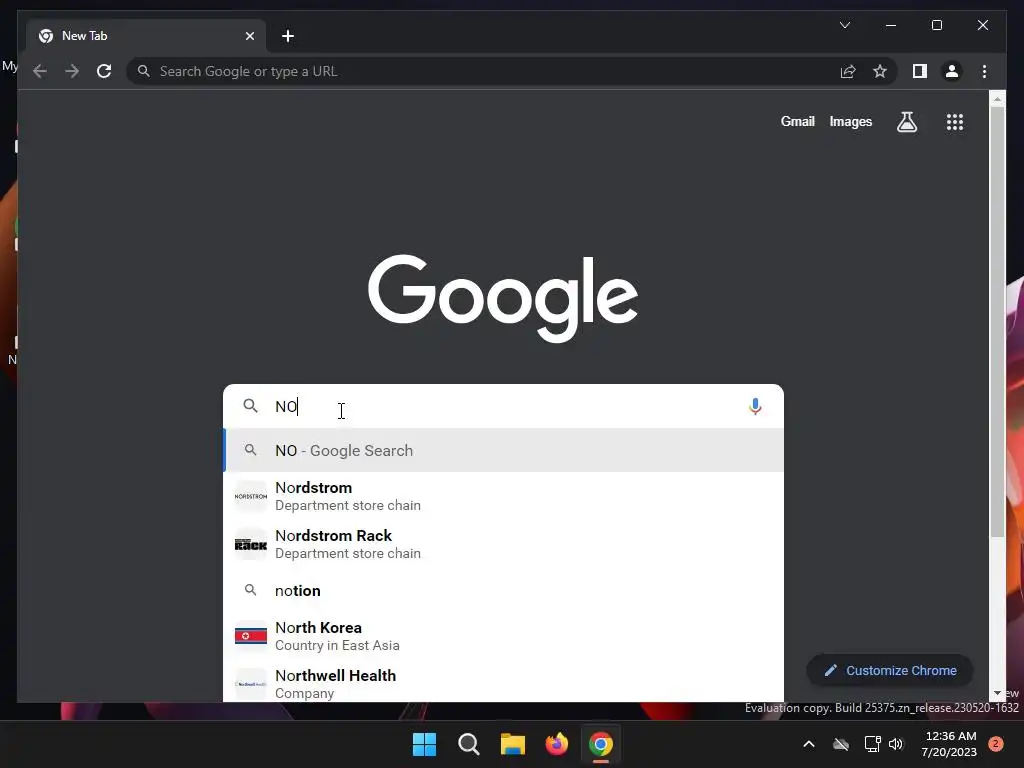Click the Google logo
The height and width of the screenshot is (768, 1024).
coord(503,298)
